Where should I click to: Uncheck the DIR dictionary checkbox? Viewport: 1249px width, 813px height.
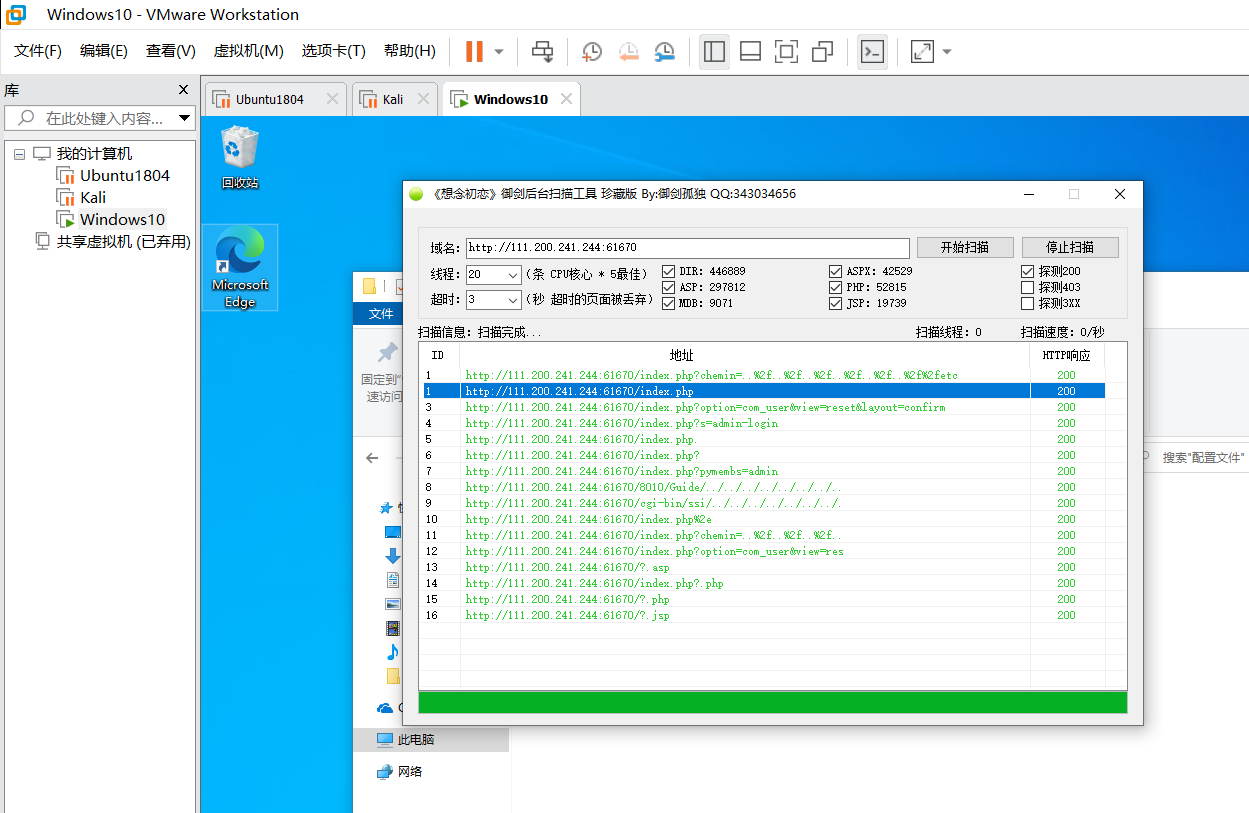coord(669,271)
